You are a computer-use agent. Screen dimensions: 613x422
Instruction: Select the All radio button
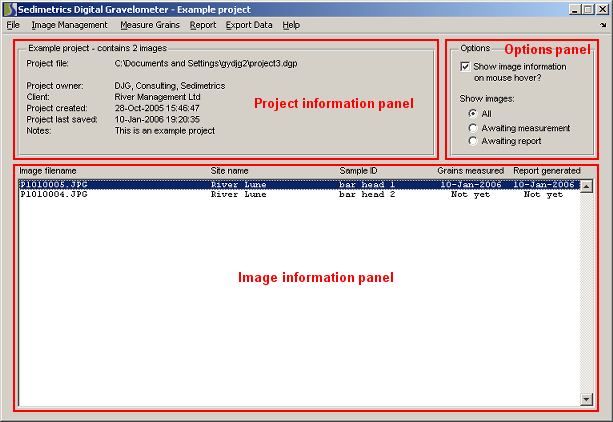click(x=473, y=113)
